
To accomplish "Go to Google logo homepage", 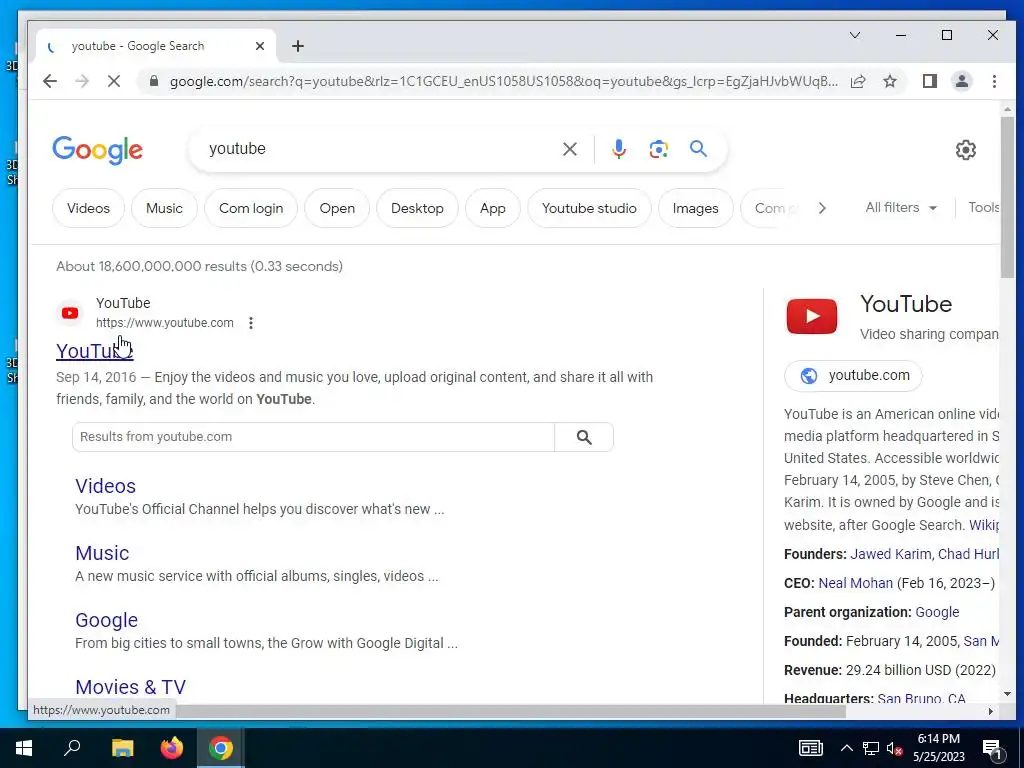I will pyautogui.click(x=97, y=151).
